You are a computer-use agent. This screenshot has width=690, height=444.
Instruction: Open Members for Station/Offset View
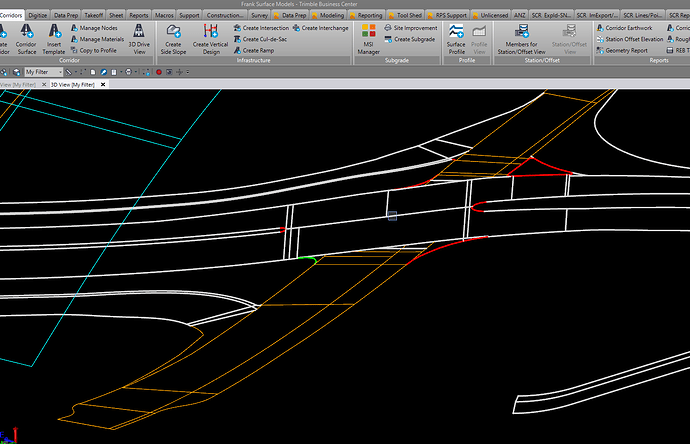pyautogui.click(x=521, y=39)
